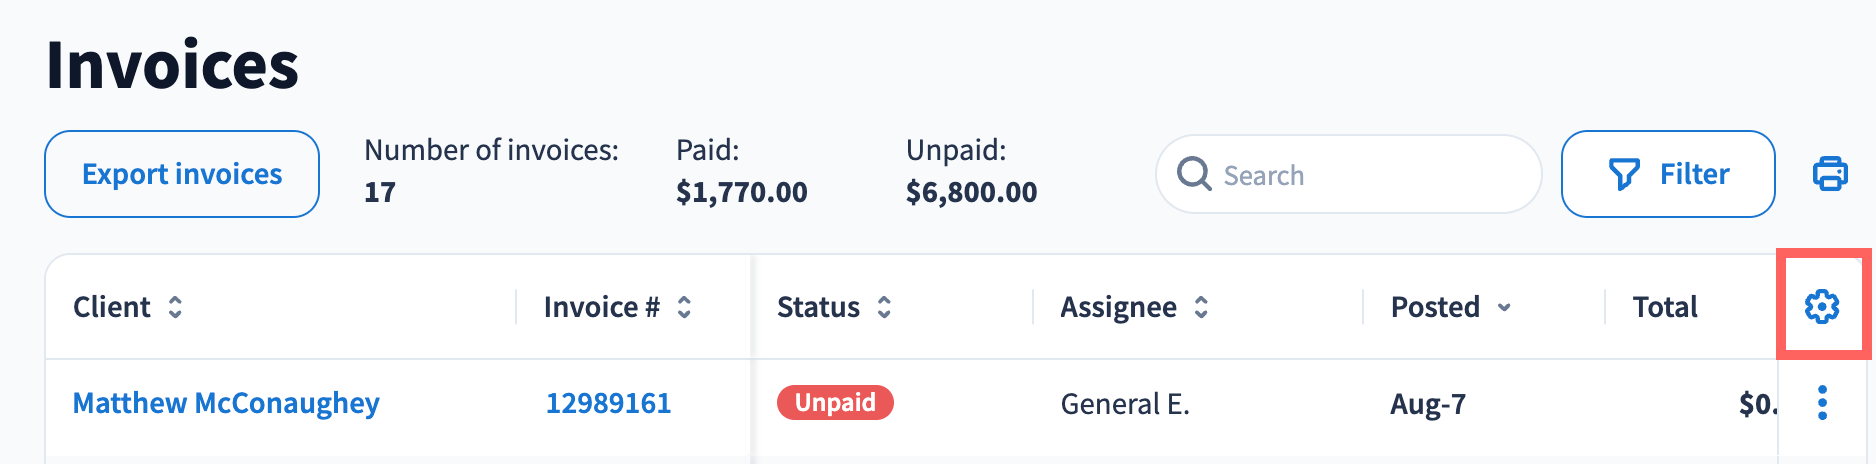
Task: Click the funnel icon on Filter
Action: click(1624, 174)
